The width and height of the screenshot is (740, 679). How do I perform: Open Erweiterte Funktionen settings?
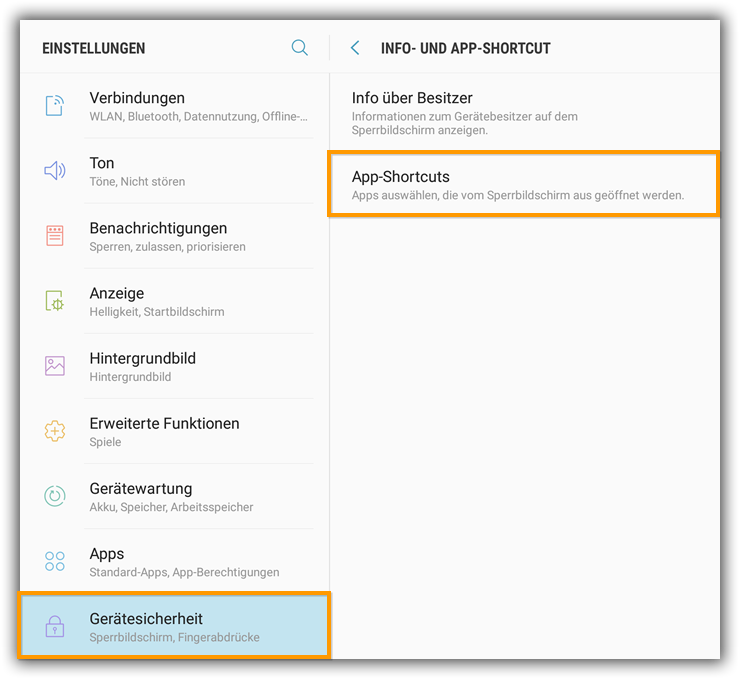pyautogui.click(x=175, y=431)
